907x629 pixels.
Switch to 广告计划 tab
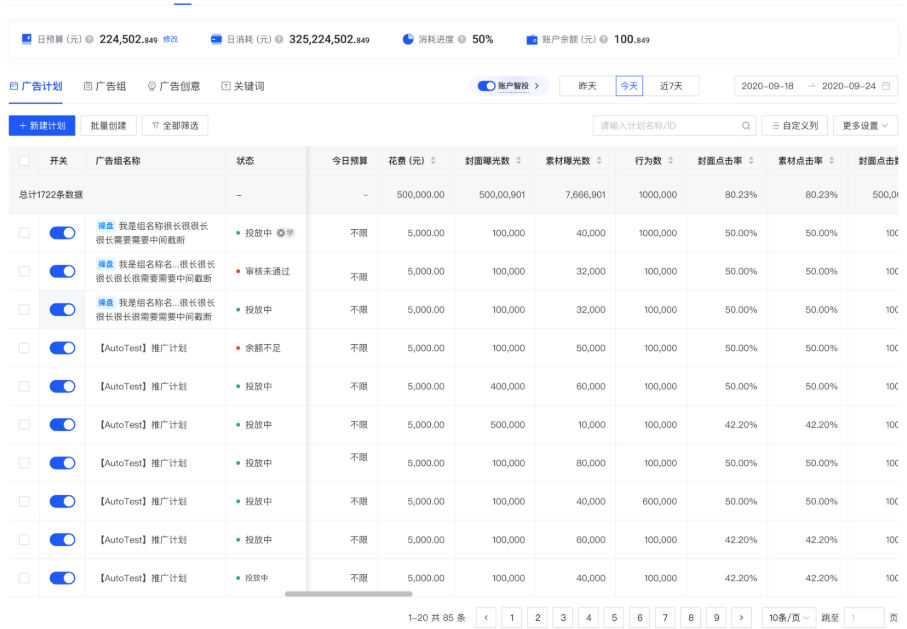(x=36, y=86)
